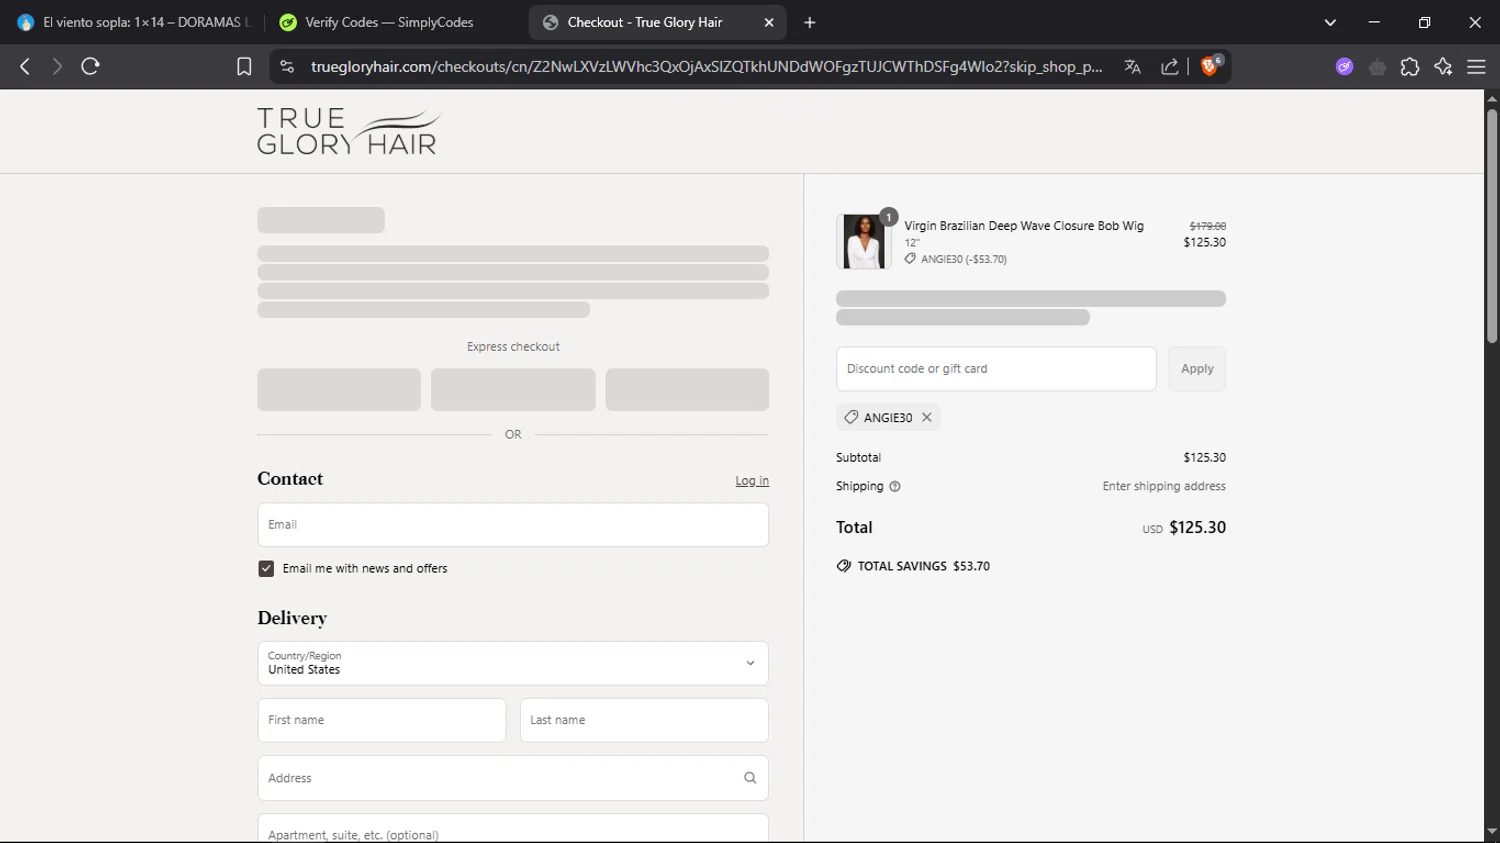This screenshot has width=1500, height=843.
Task: Click the wig product thumbnail
Action: (863, 241)
